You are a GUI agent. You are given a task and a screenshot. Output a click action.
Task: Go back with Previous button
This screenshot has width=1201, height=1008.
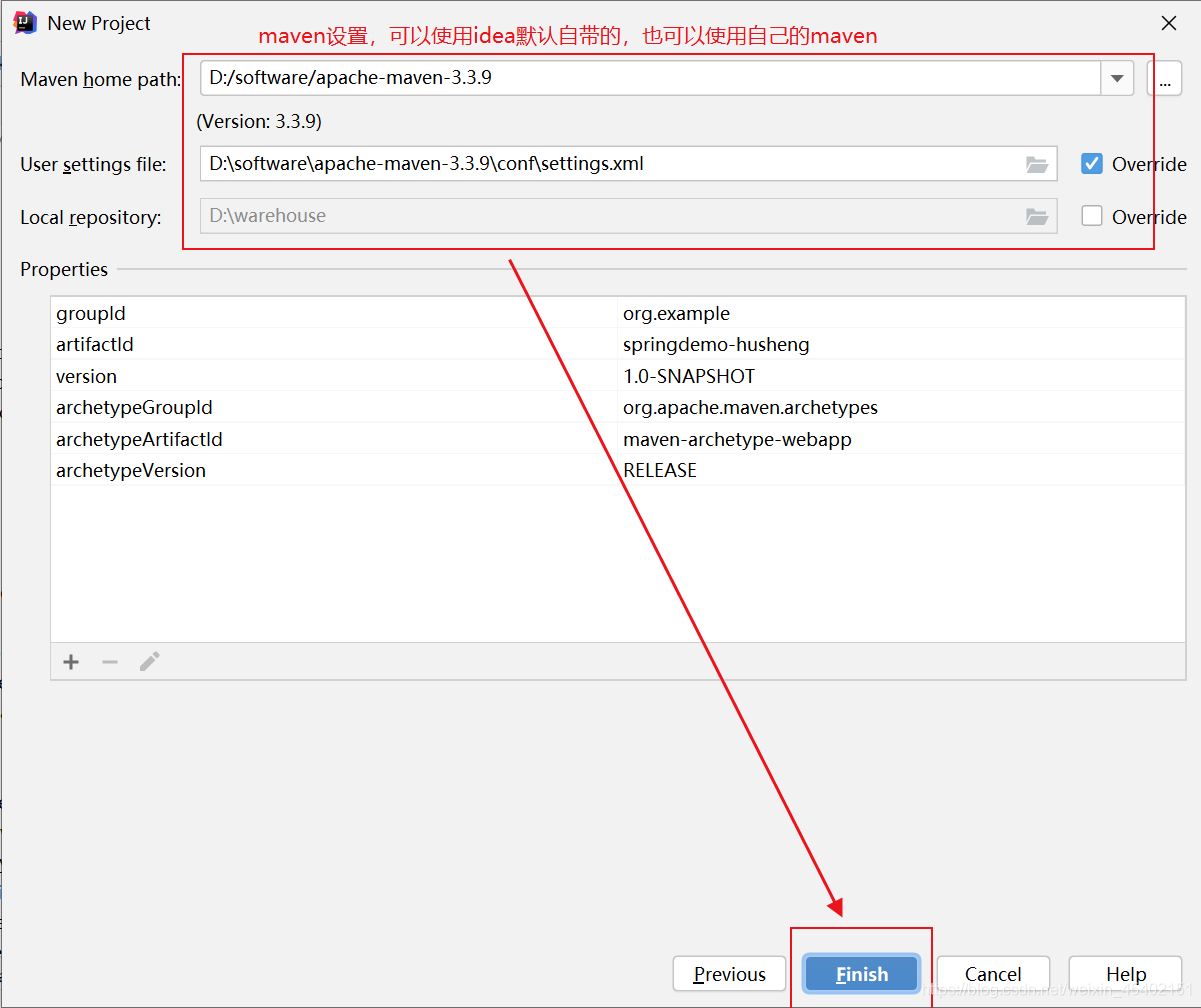[x=730, y=974]
